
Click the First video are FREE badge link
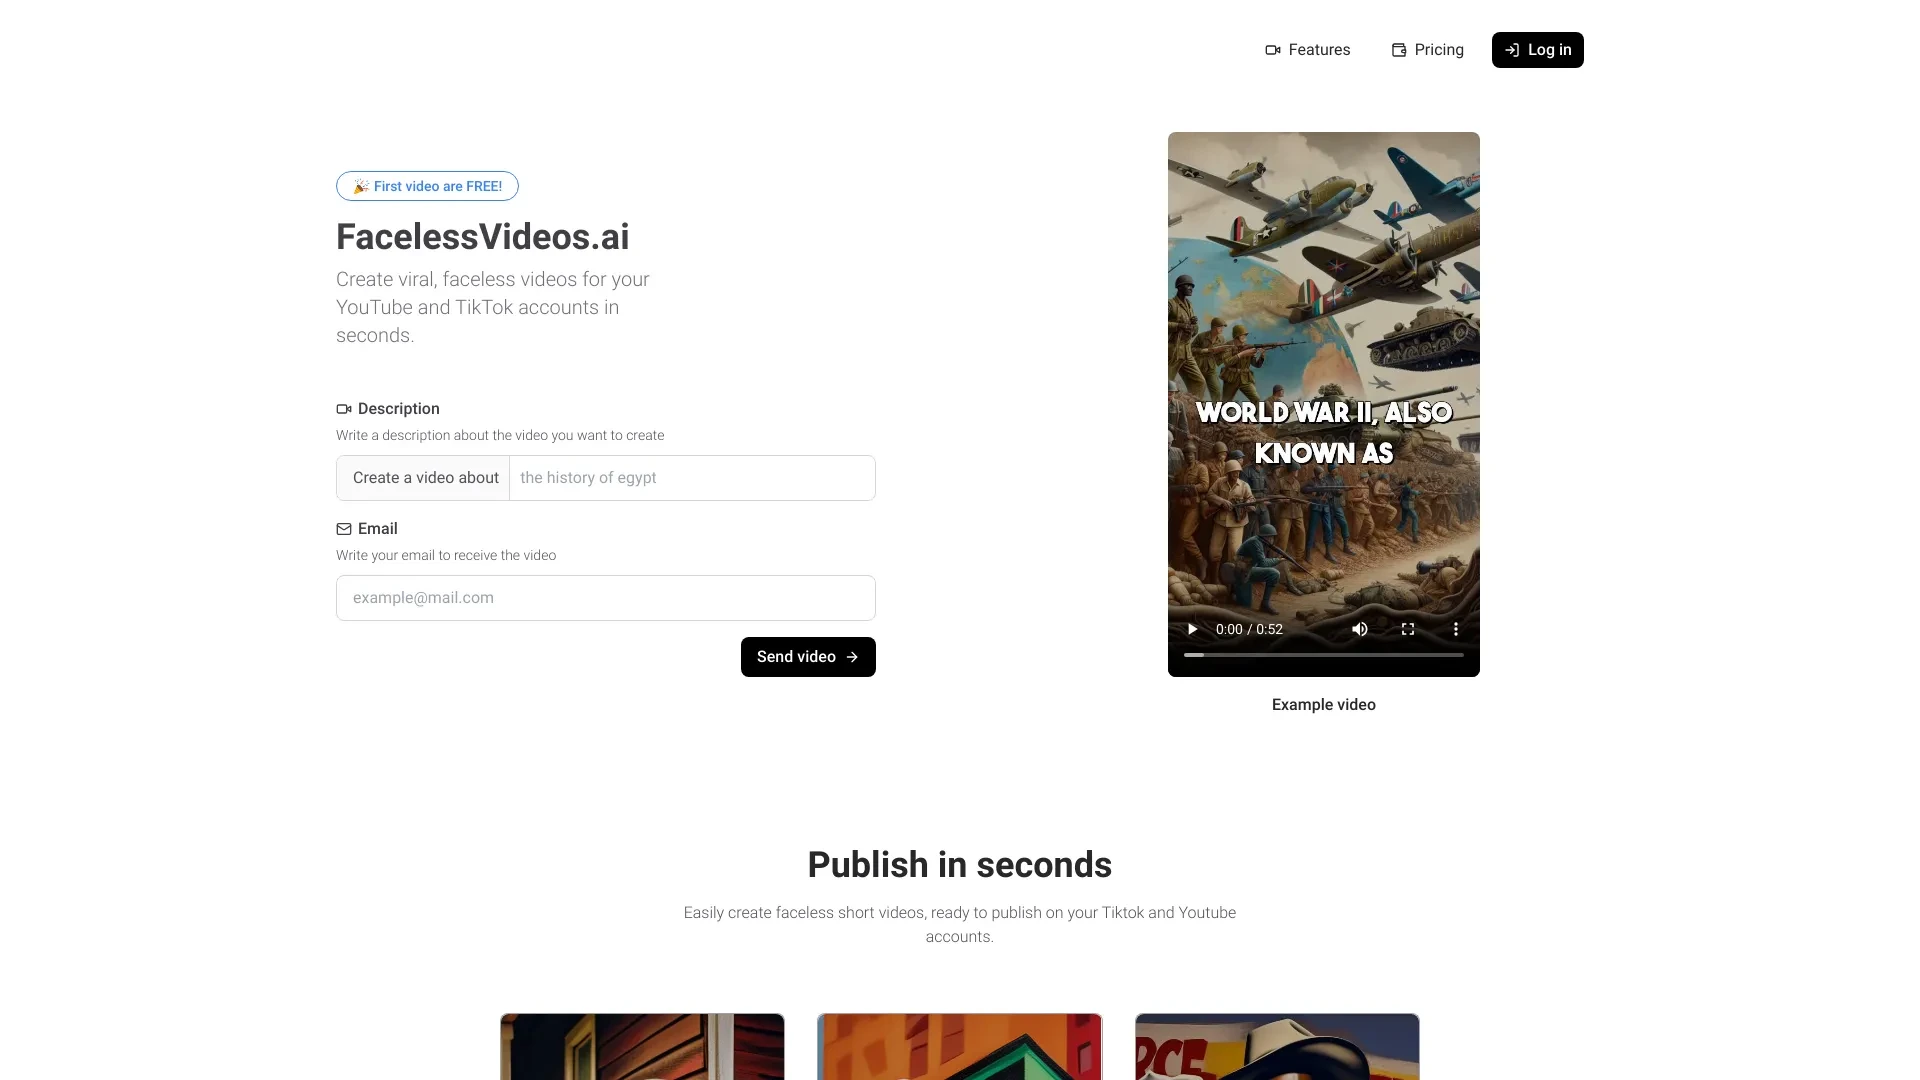coord(427,186)
